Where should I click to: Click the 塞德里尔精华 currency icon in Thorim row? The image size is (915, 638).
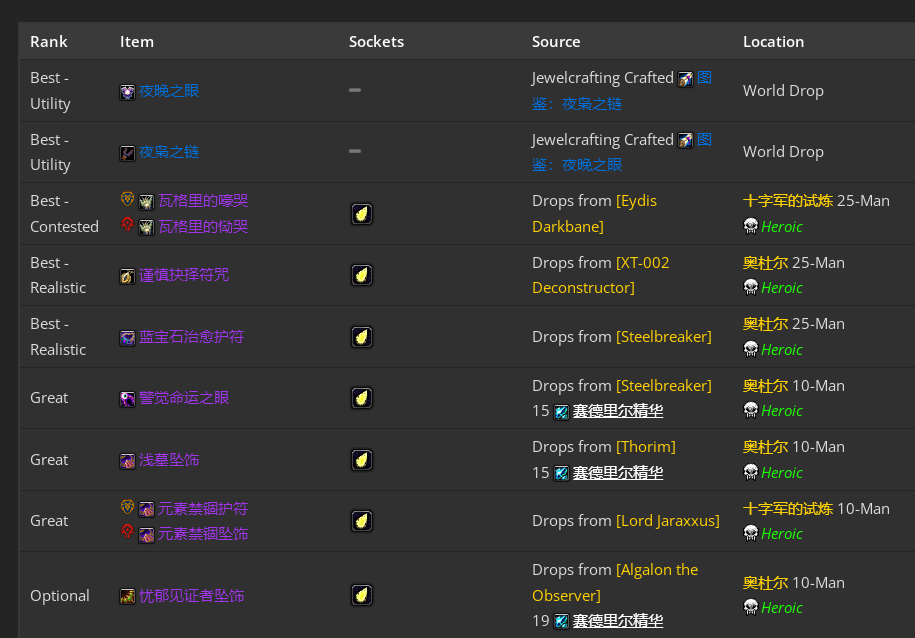(561, 473)
